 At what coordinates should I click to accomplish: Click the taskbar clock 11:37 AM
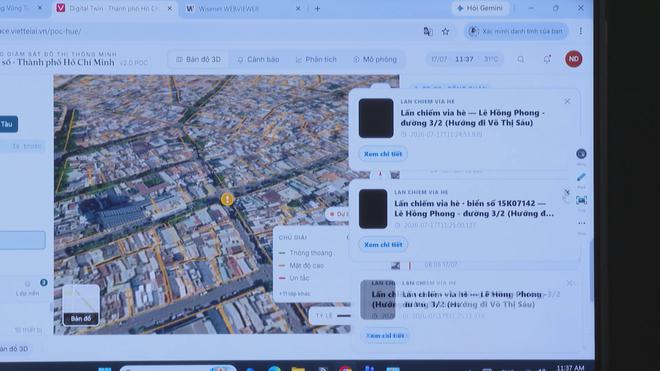click(570, 368)
